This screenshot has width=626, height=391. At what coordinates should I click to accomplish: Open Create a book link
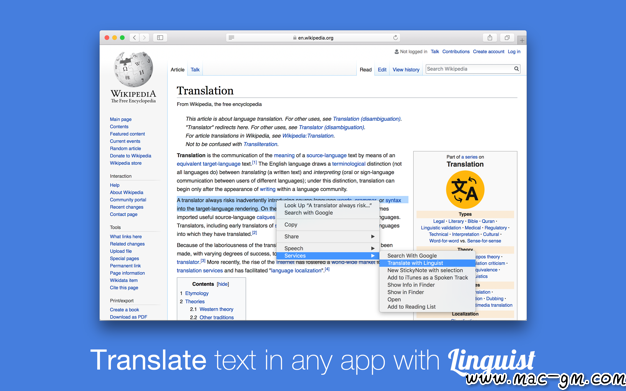click(125, 310)
